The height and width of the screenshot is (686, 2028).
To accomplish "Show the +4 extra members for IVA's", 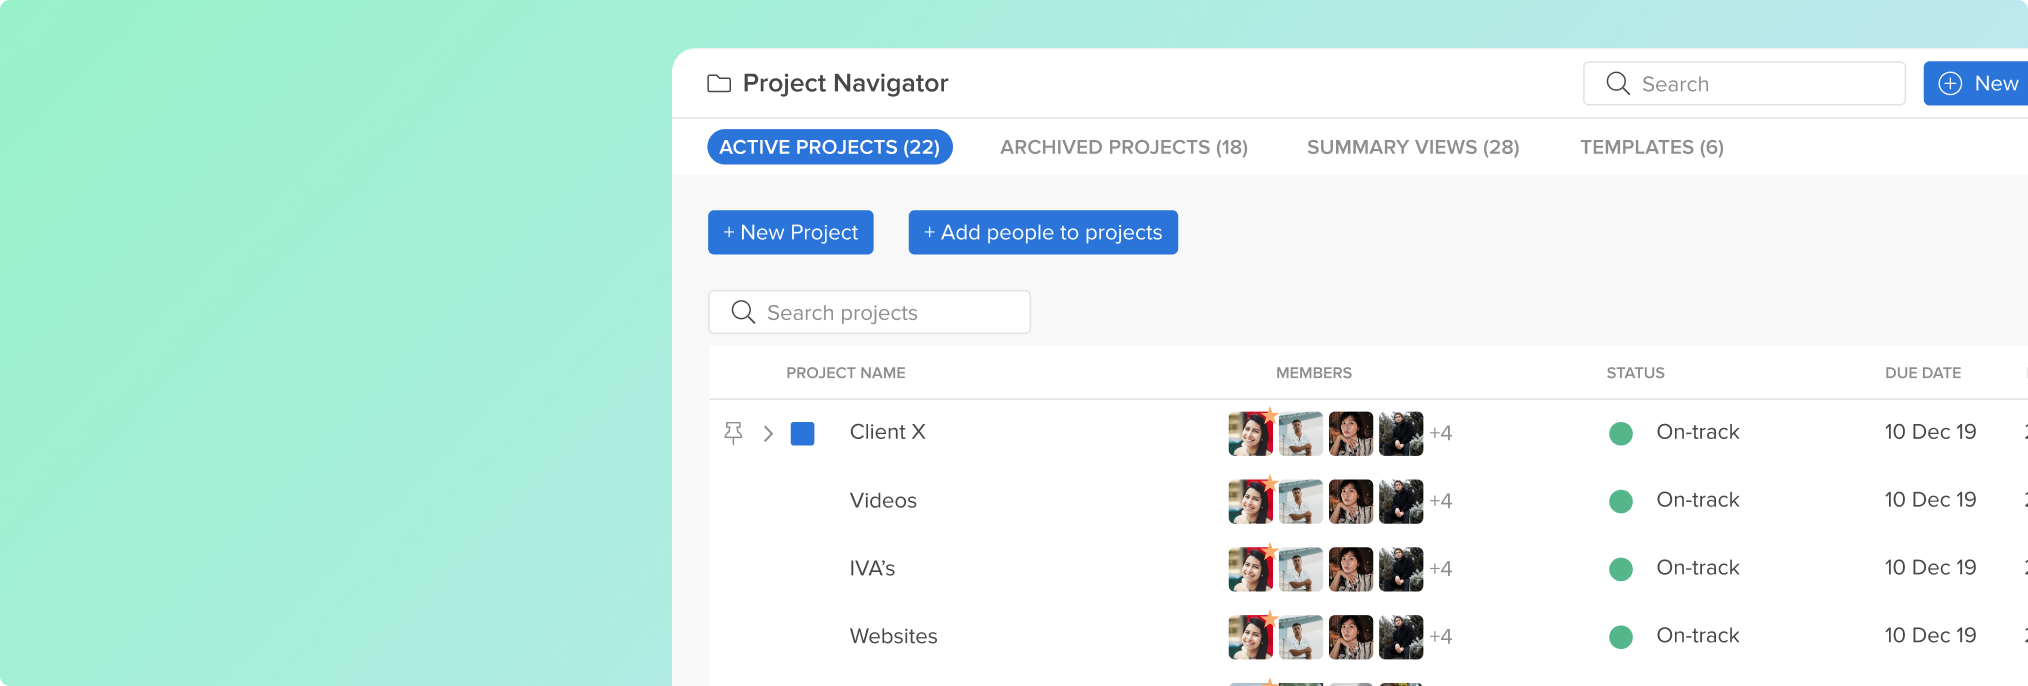I will 1440,569.
